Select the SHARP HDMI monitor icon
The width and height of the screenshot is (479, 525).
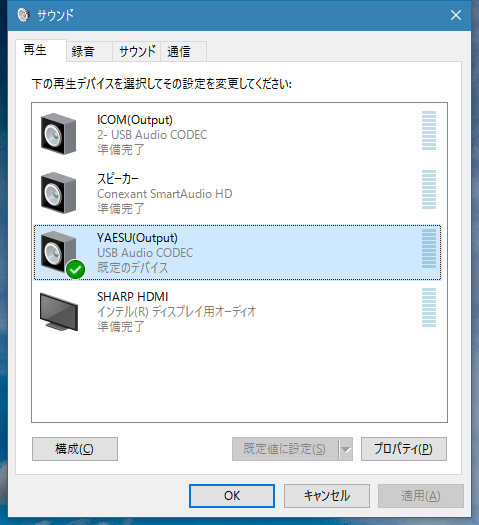click(59, 312)
